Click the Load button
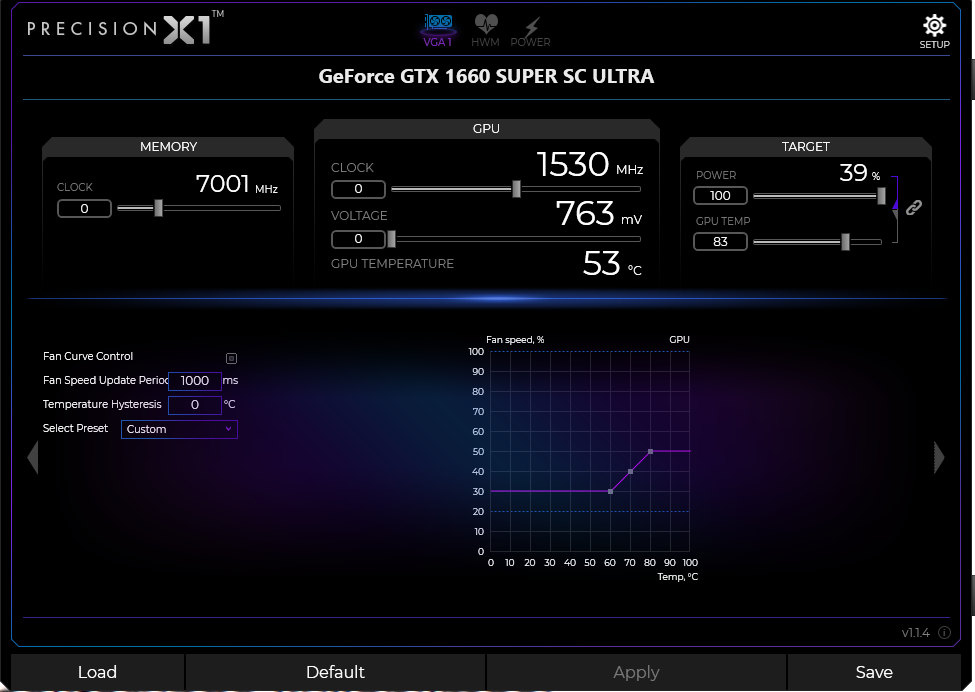Viewport: 975px width, 692px height. tap(97, 672)
